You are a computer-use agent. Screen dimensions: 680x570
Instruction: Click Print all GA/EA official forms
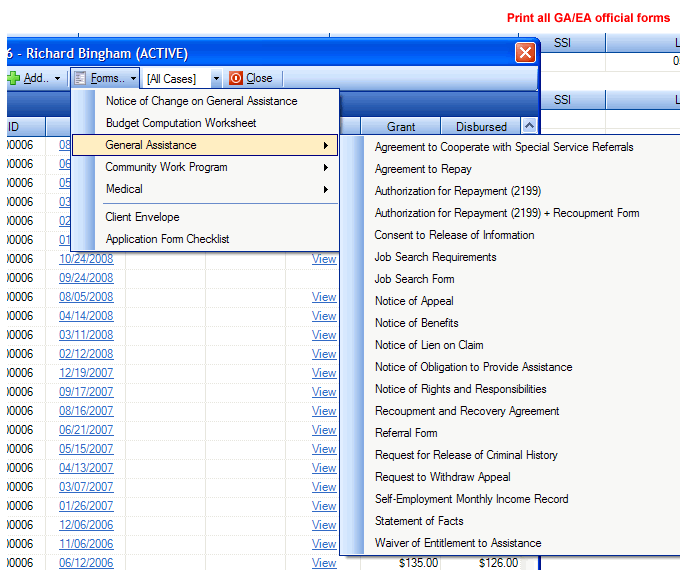588,18
